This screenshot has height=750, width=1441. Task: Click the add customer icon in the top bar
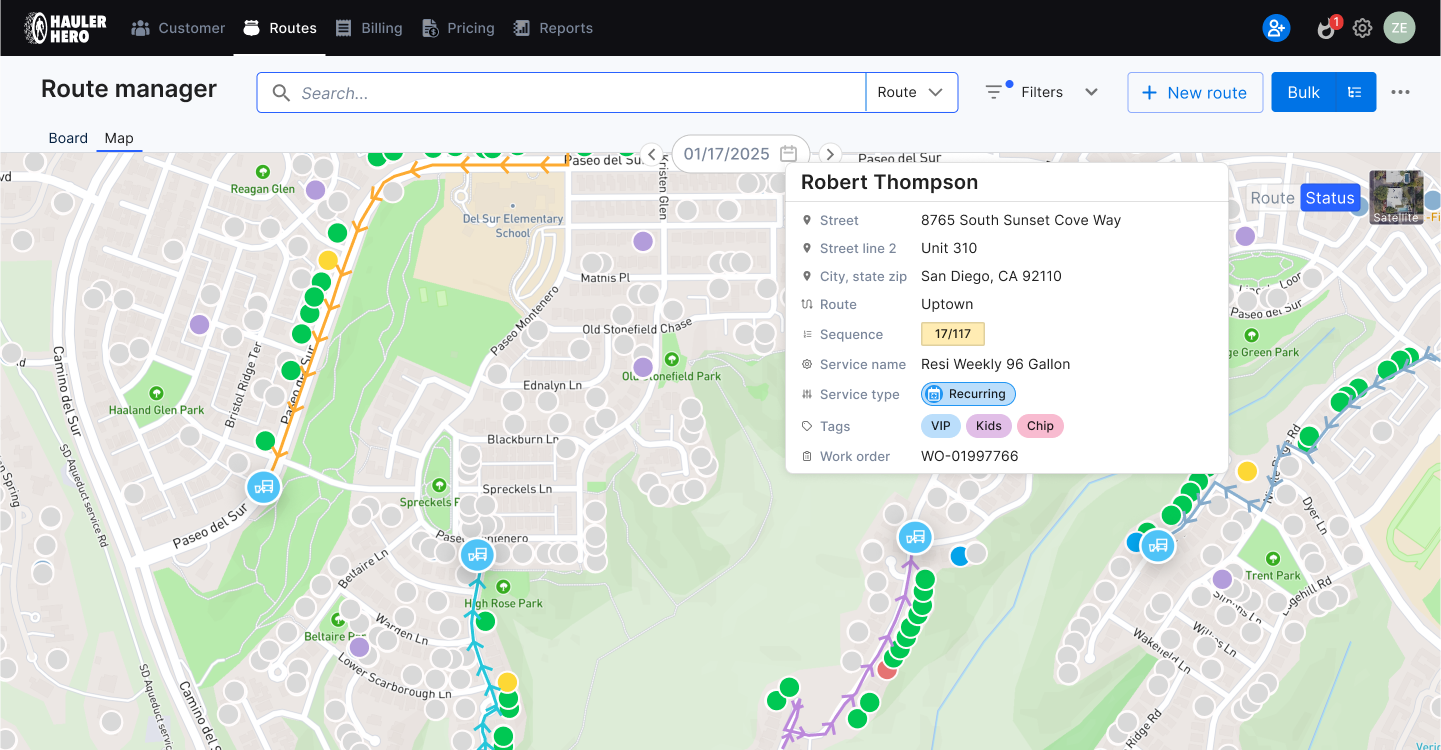[1276, 27]
